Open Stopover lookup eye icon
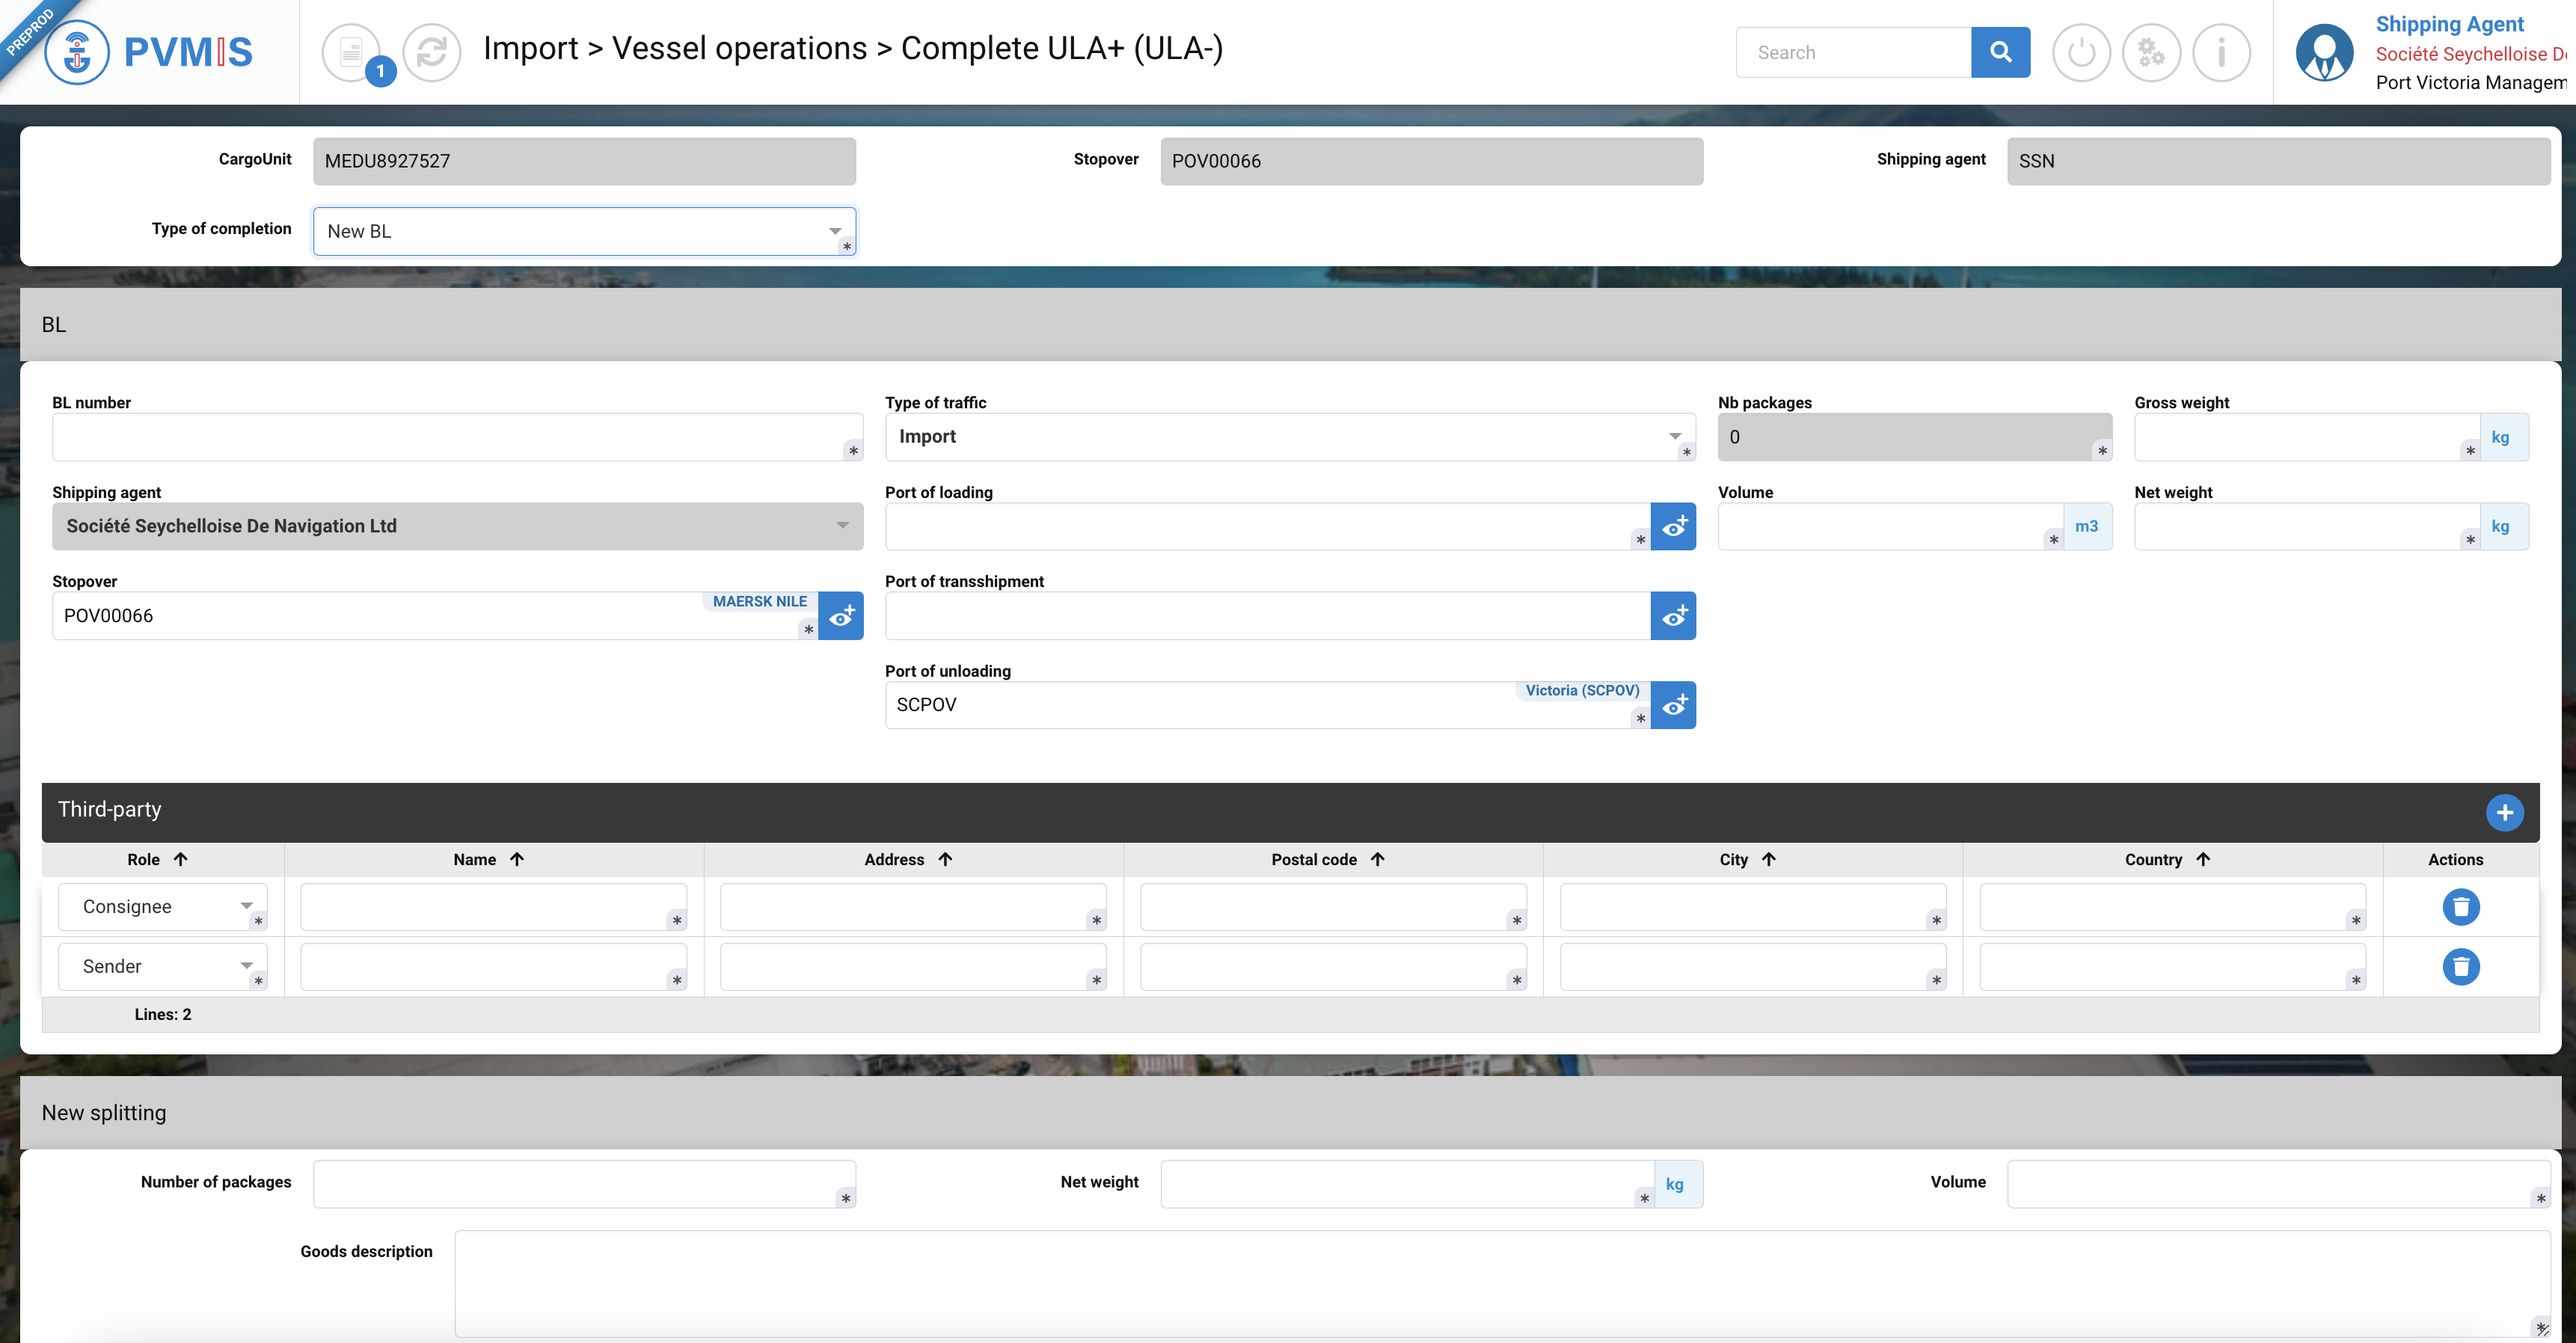The height and width of the screenshot is (1343, 2576). (841, 616)
